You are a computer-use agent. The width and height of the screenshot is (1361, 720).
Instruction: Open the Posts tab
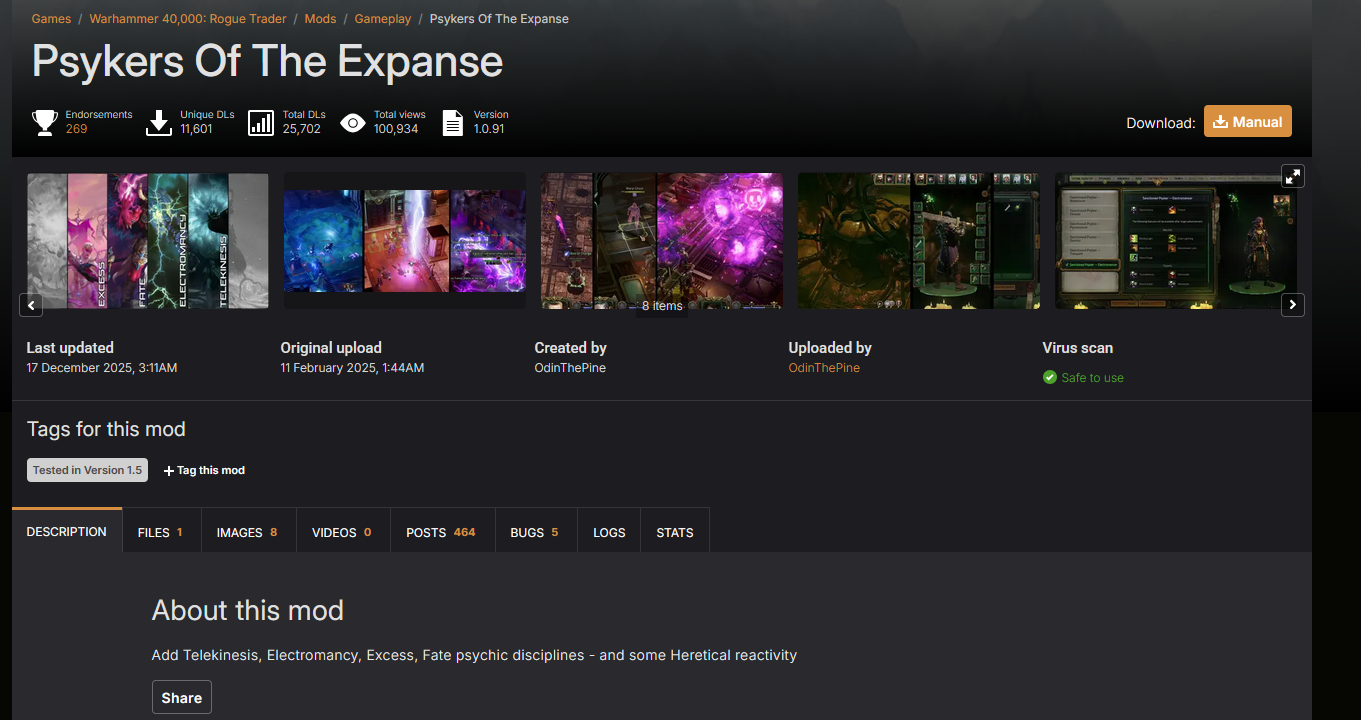coord(442,531)
